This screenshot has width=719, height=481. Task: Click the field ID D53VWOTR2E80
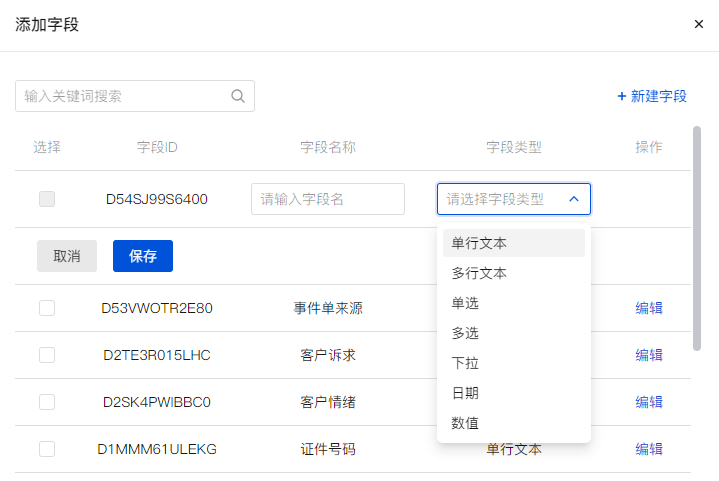click(x=157, y=308)
